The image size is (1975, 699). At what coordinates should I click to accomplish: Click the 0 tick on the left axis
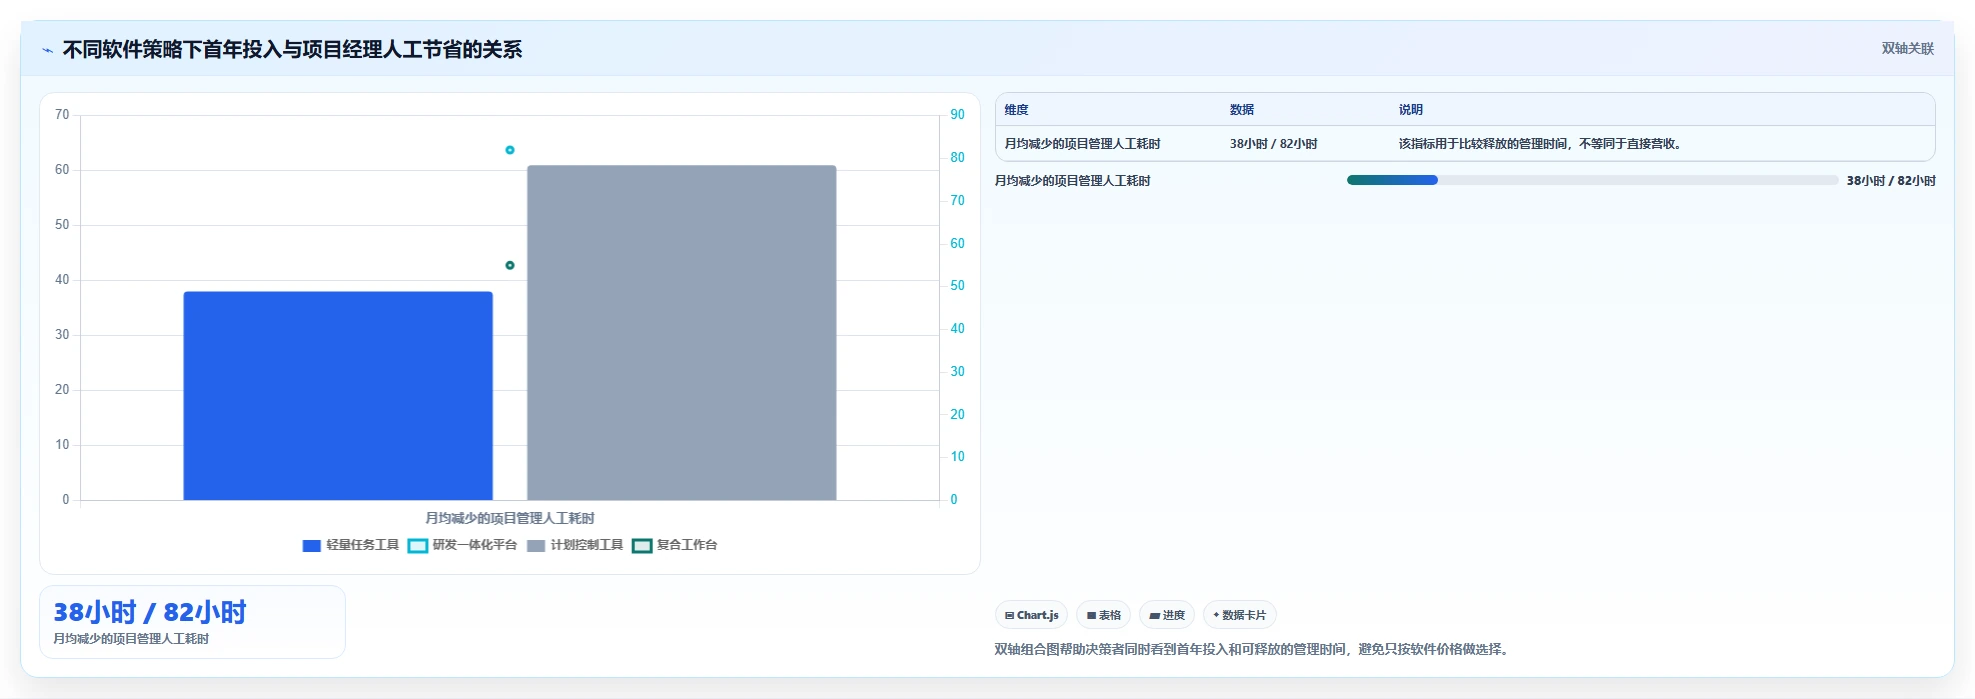(66, 500)
